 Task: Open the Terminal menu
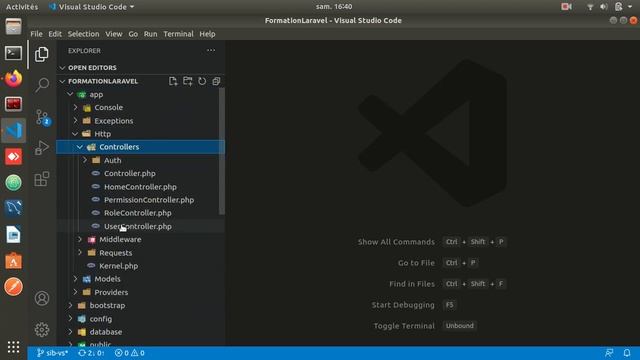(178, 34)
